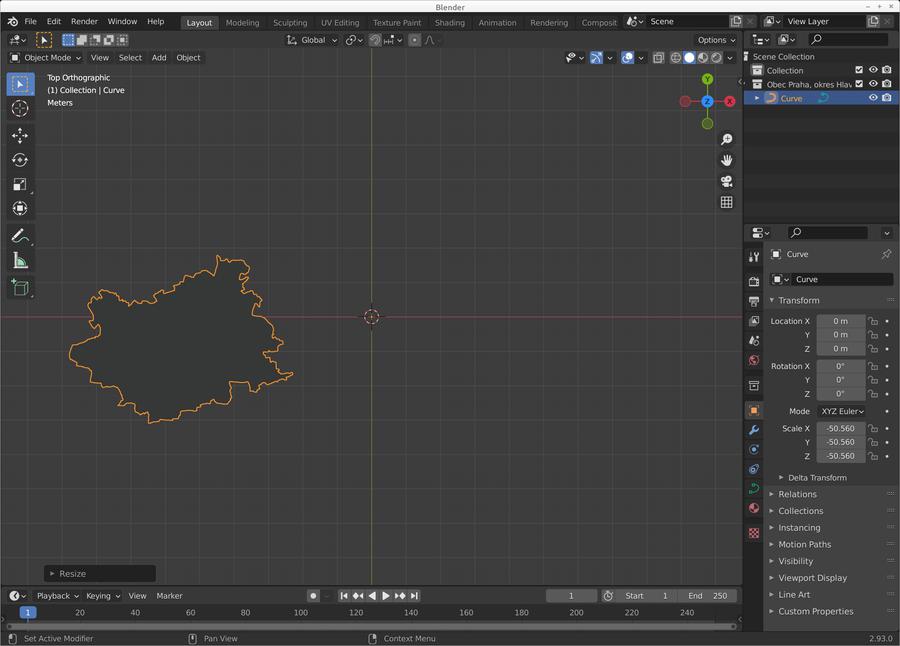Choose the Measure tool
This screenshot has width=900, height=646.
20,261
